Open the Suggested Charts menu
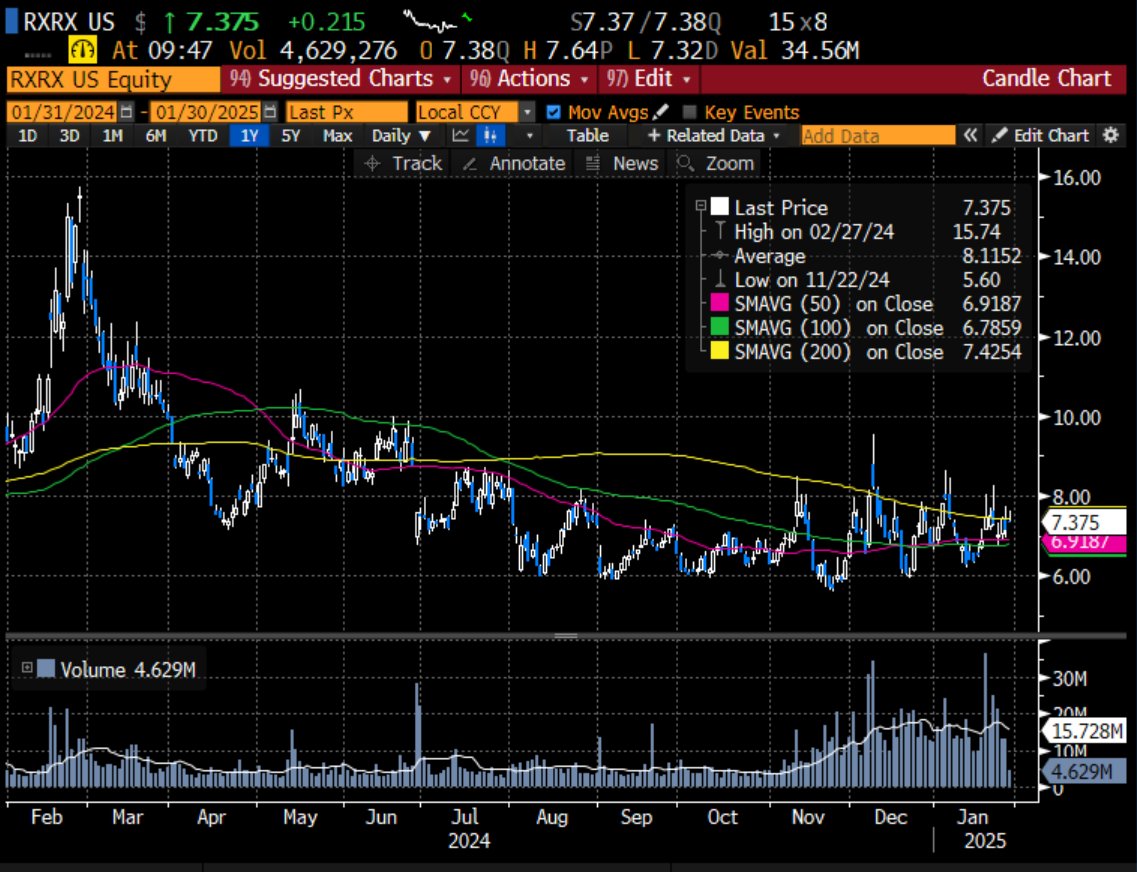This screenshot has width=1137, height=872. pos(340,78)
